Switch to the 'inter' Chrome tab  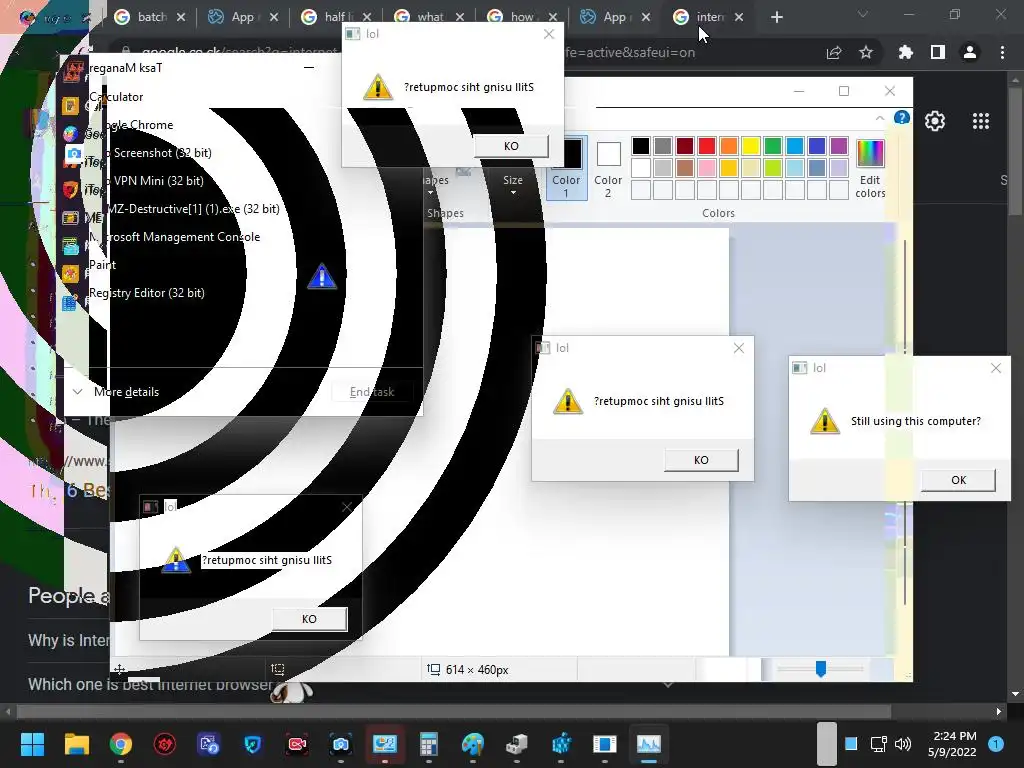click(710, 17)
